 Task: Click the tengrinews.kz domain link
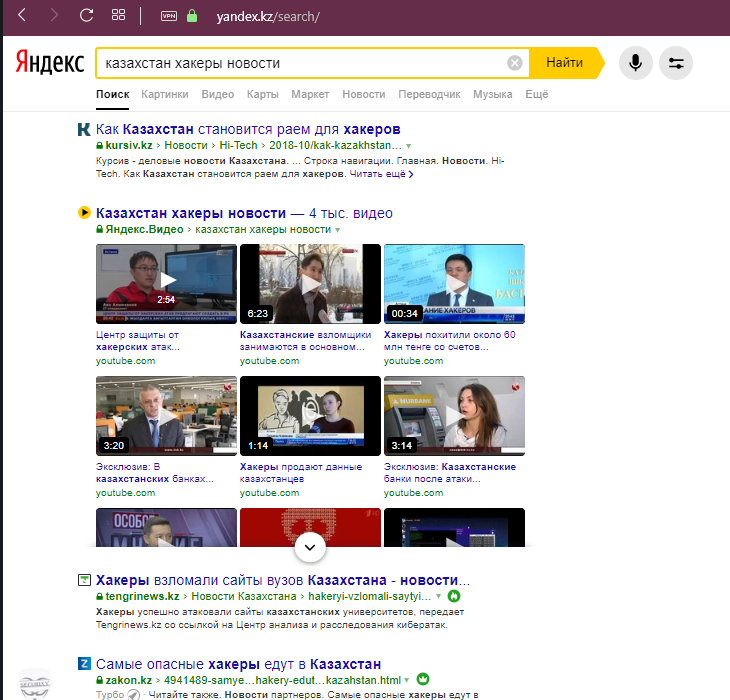coord(142,596)
